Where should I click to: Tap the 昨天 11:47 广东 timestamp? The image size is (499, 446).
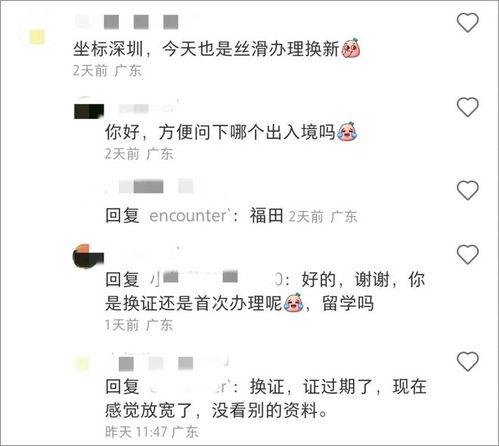[x=152, y=432]
